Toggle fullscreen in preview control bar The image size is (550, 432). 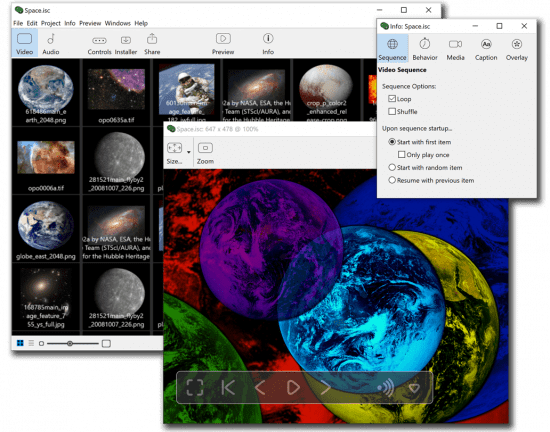point(195,388)
